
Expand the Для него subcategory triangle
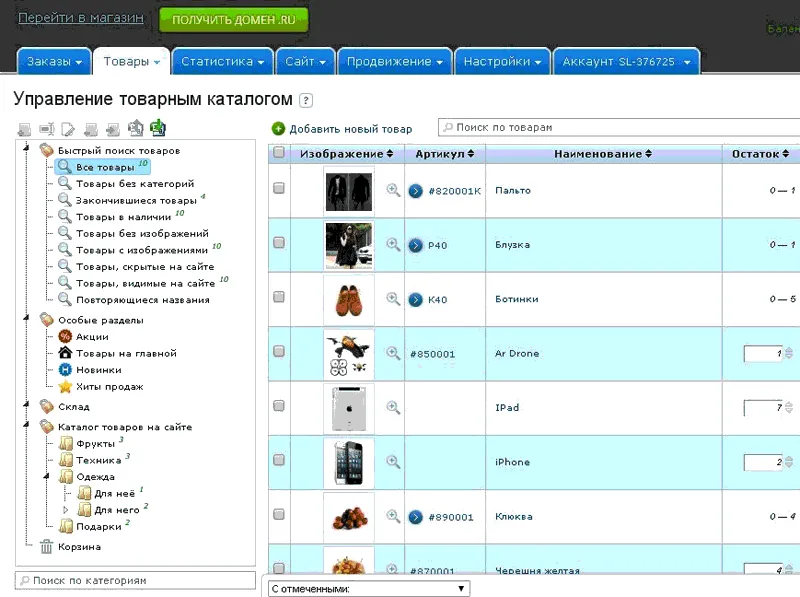(65, 509)
